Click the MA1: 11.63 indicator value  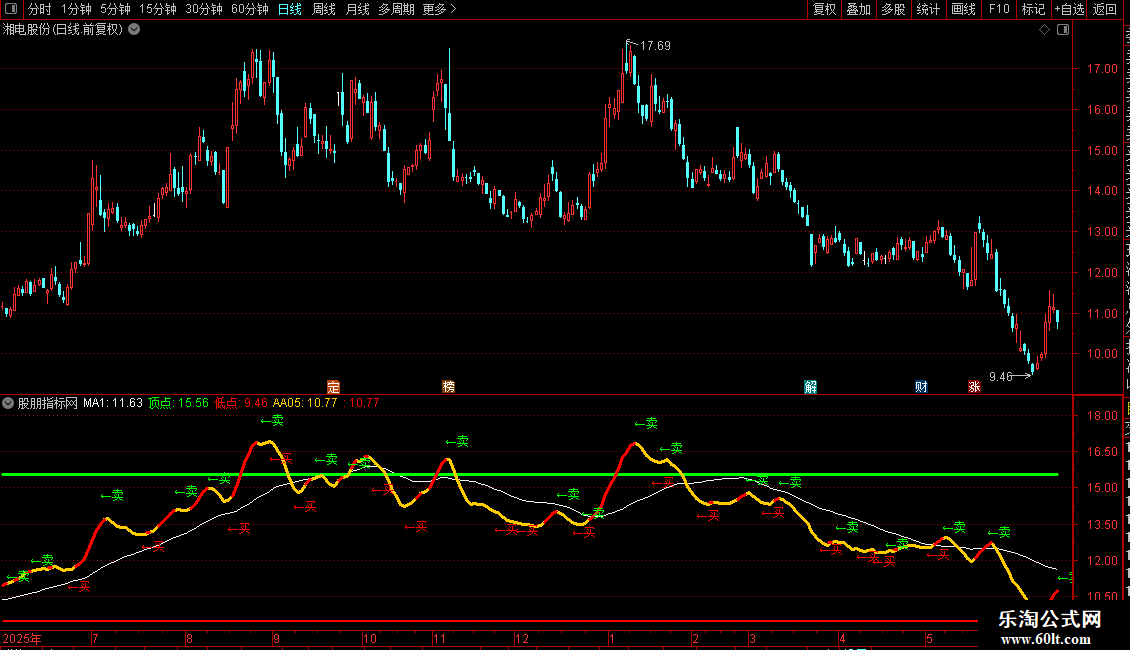[x=112, y=403]
